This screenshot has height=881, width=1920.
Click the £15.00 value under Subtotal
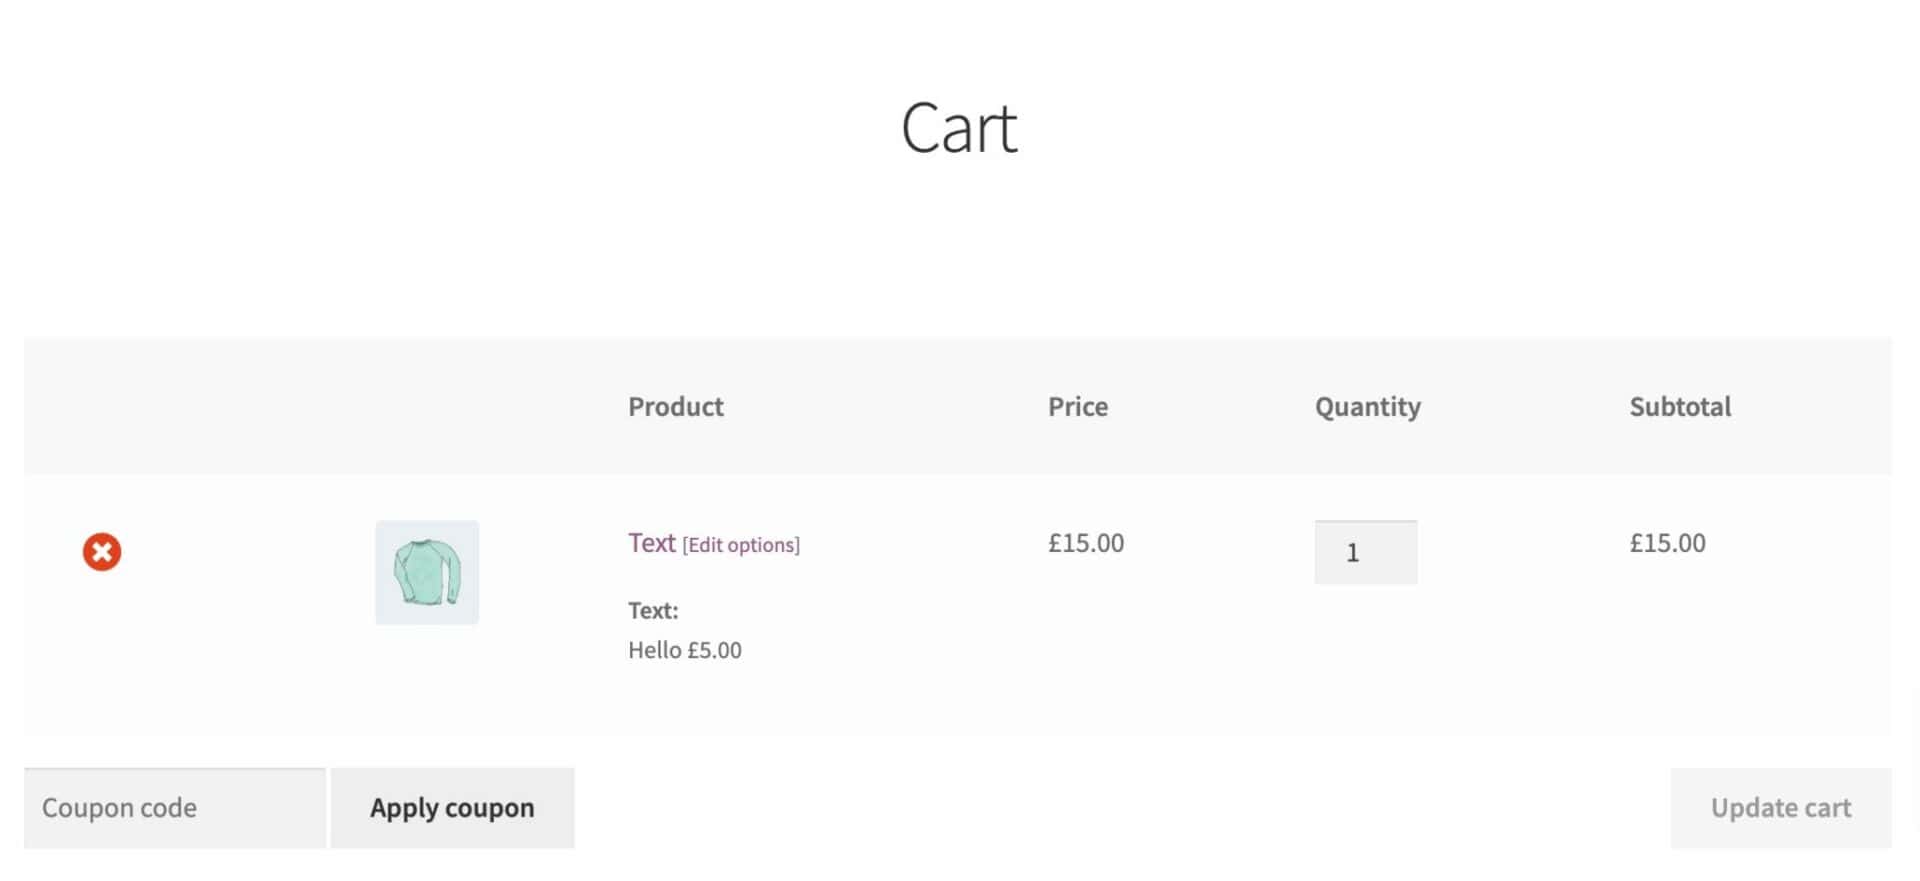tap(1668, 543)
